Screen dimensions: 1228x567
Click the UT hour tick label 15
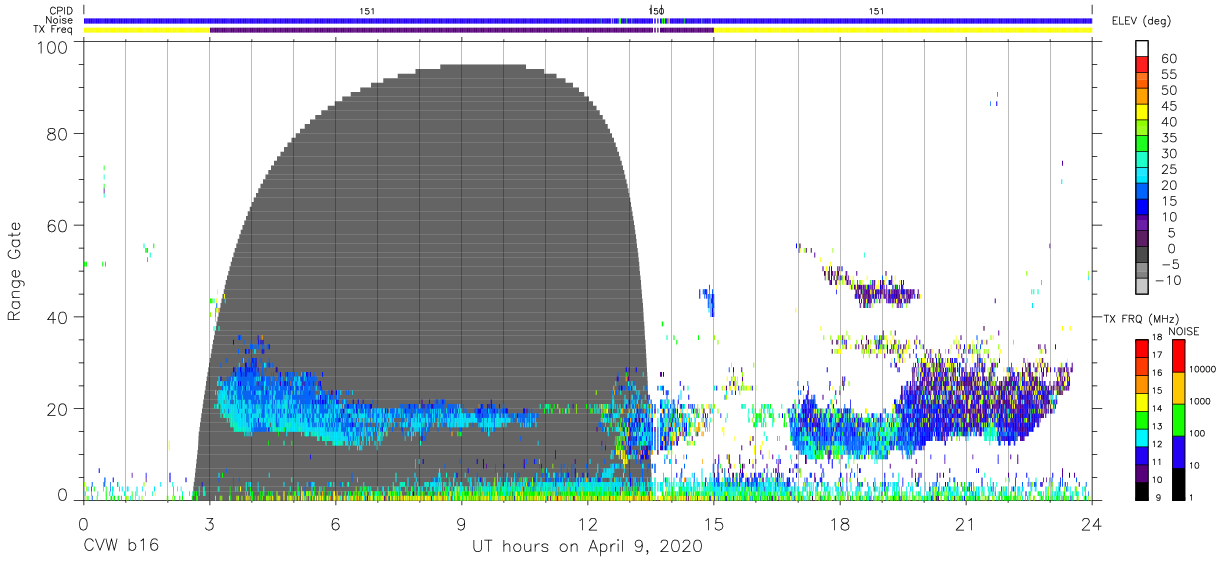tap(713, 524)
